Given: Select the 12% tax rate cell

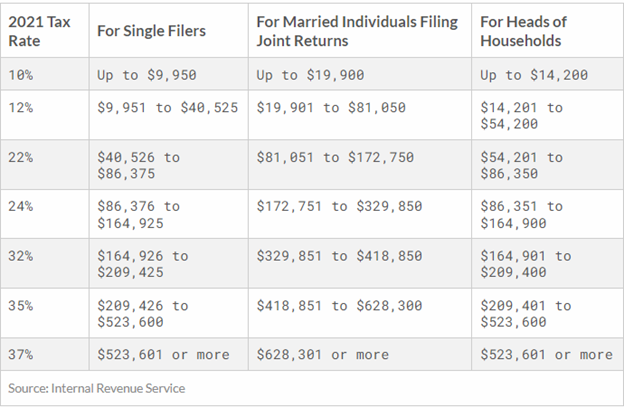Looking at the screenshot, I should (x=20, y=108).
